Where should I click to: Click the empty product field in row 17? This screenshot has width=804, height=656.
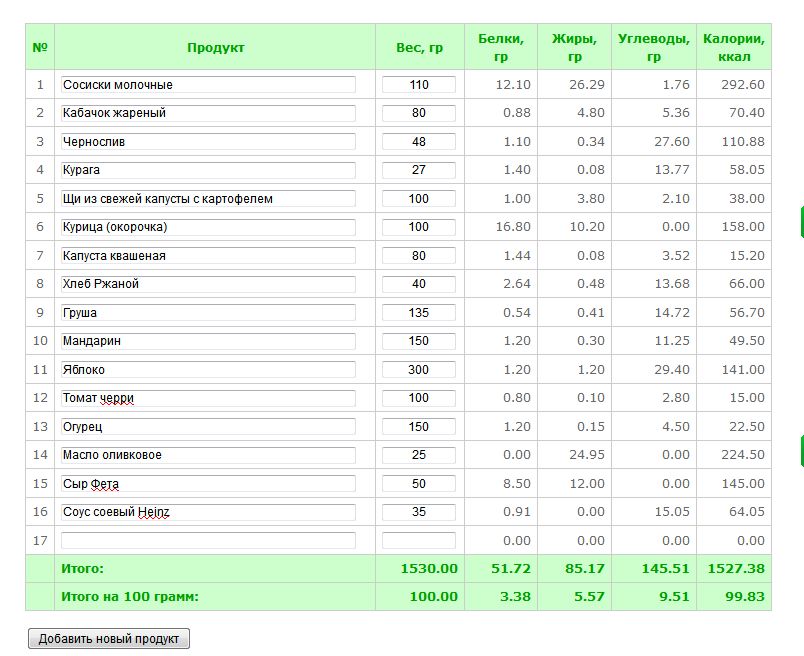click(208, 540)
